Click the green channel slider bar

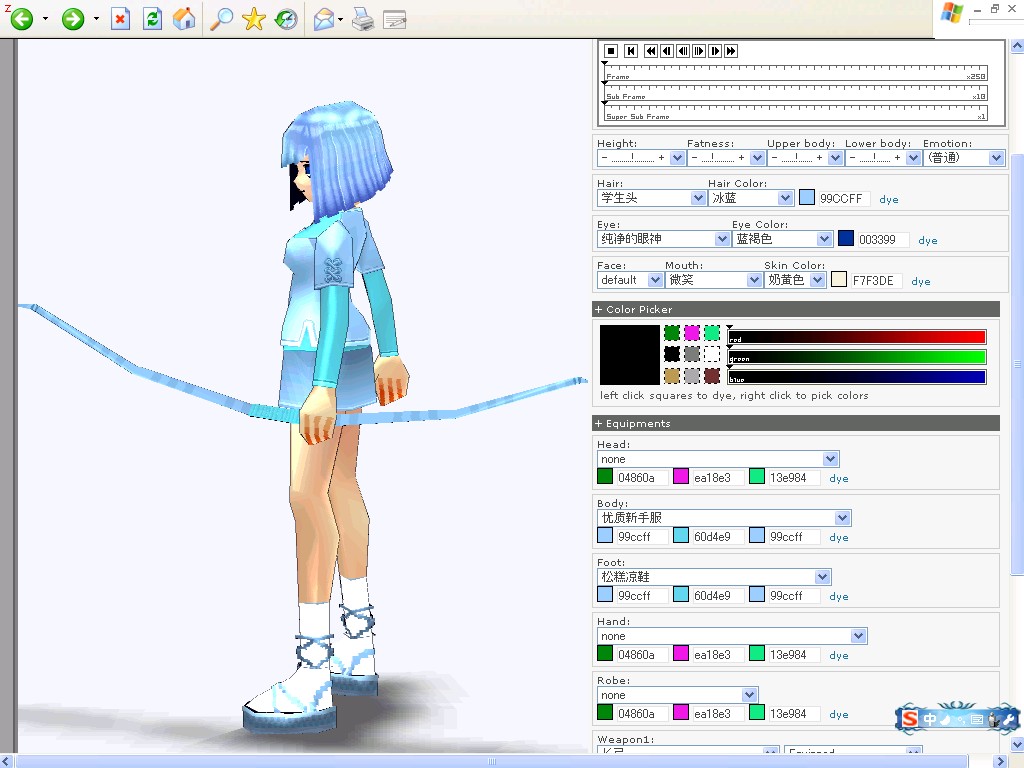coord(857,357)
